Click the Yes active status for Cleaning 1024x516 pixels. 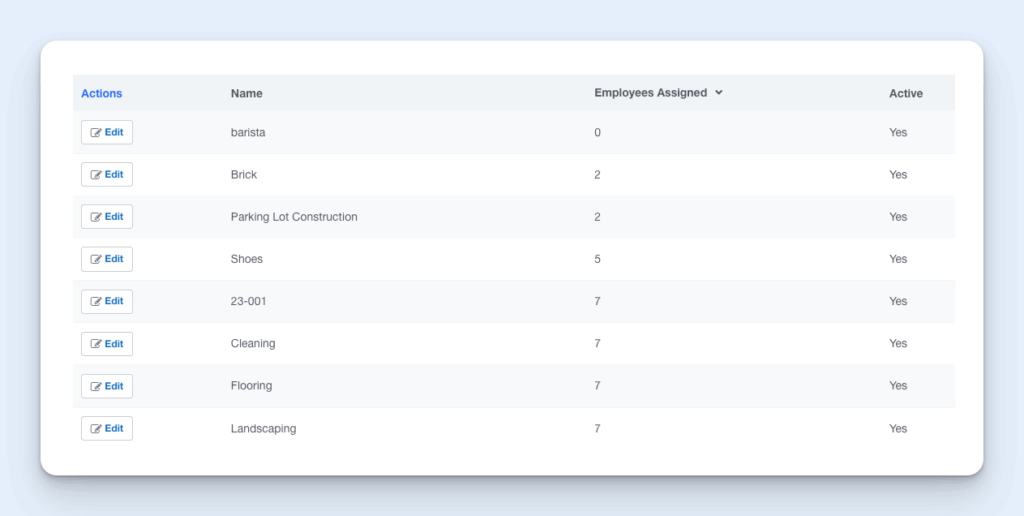897,344
